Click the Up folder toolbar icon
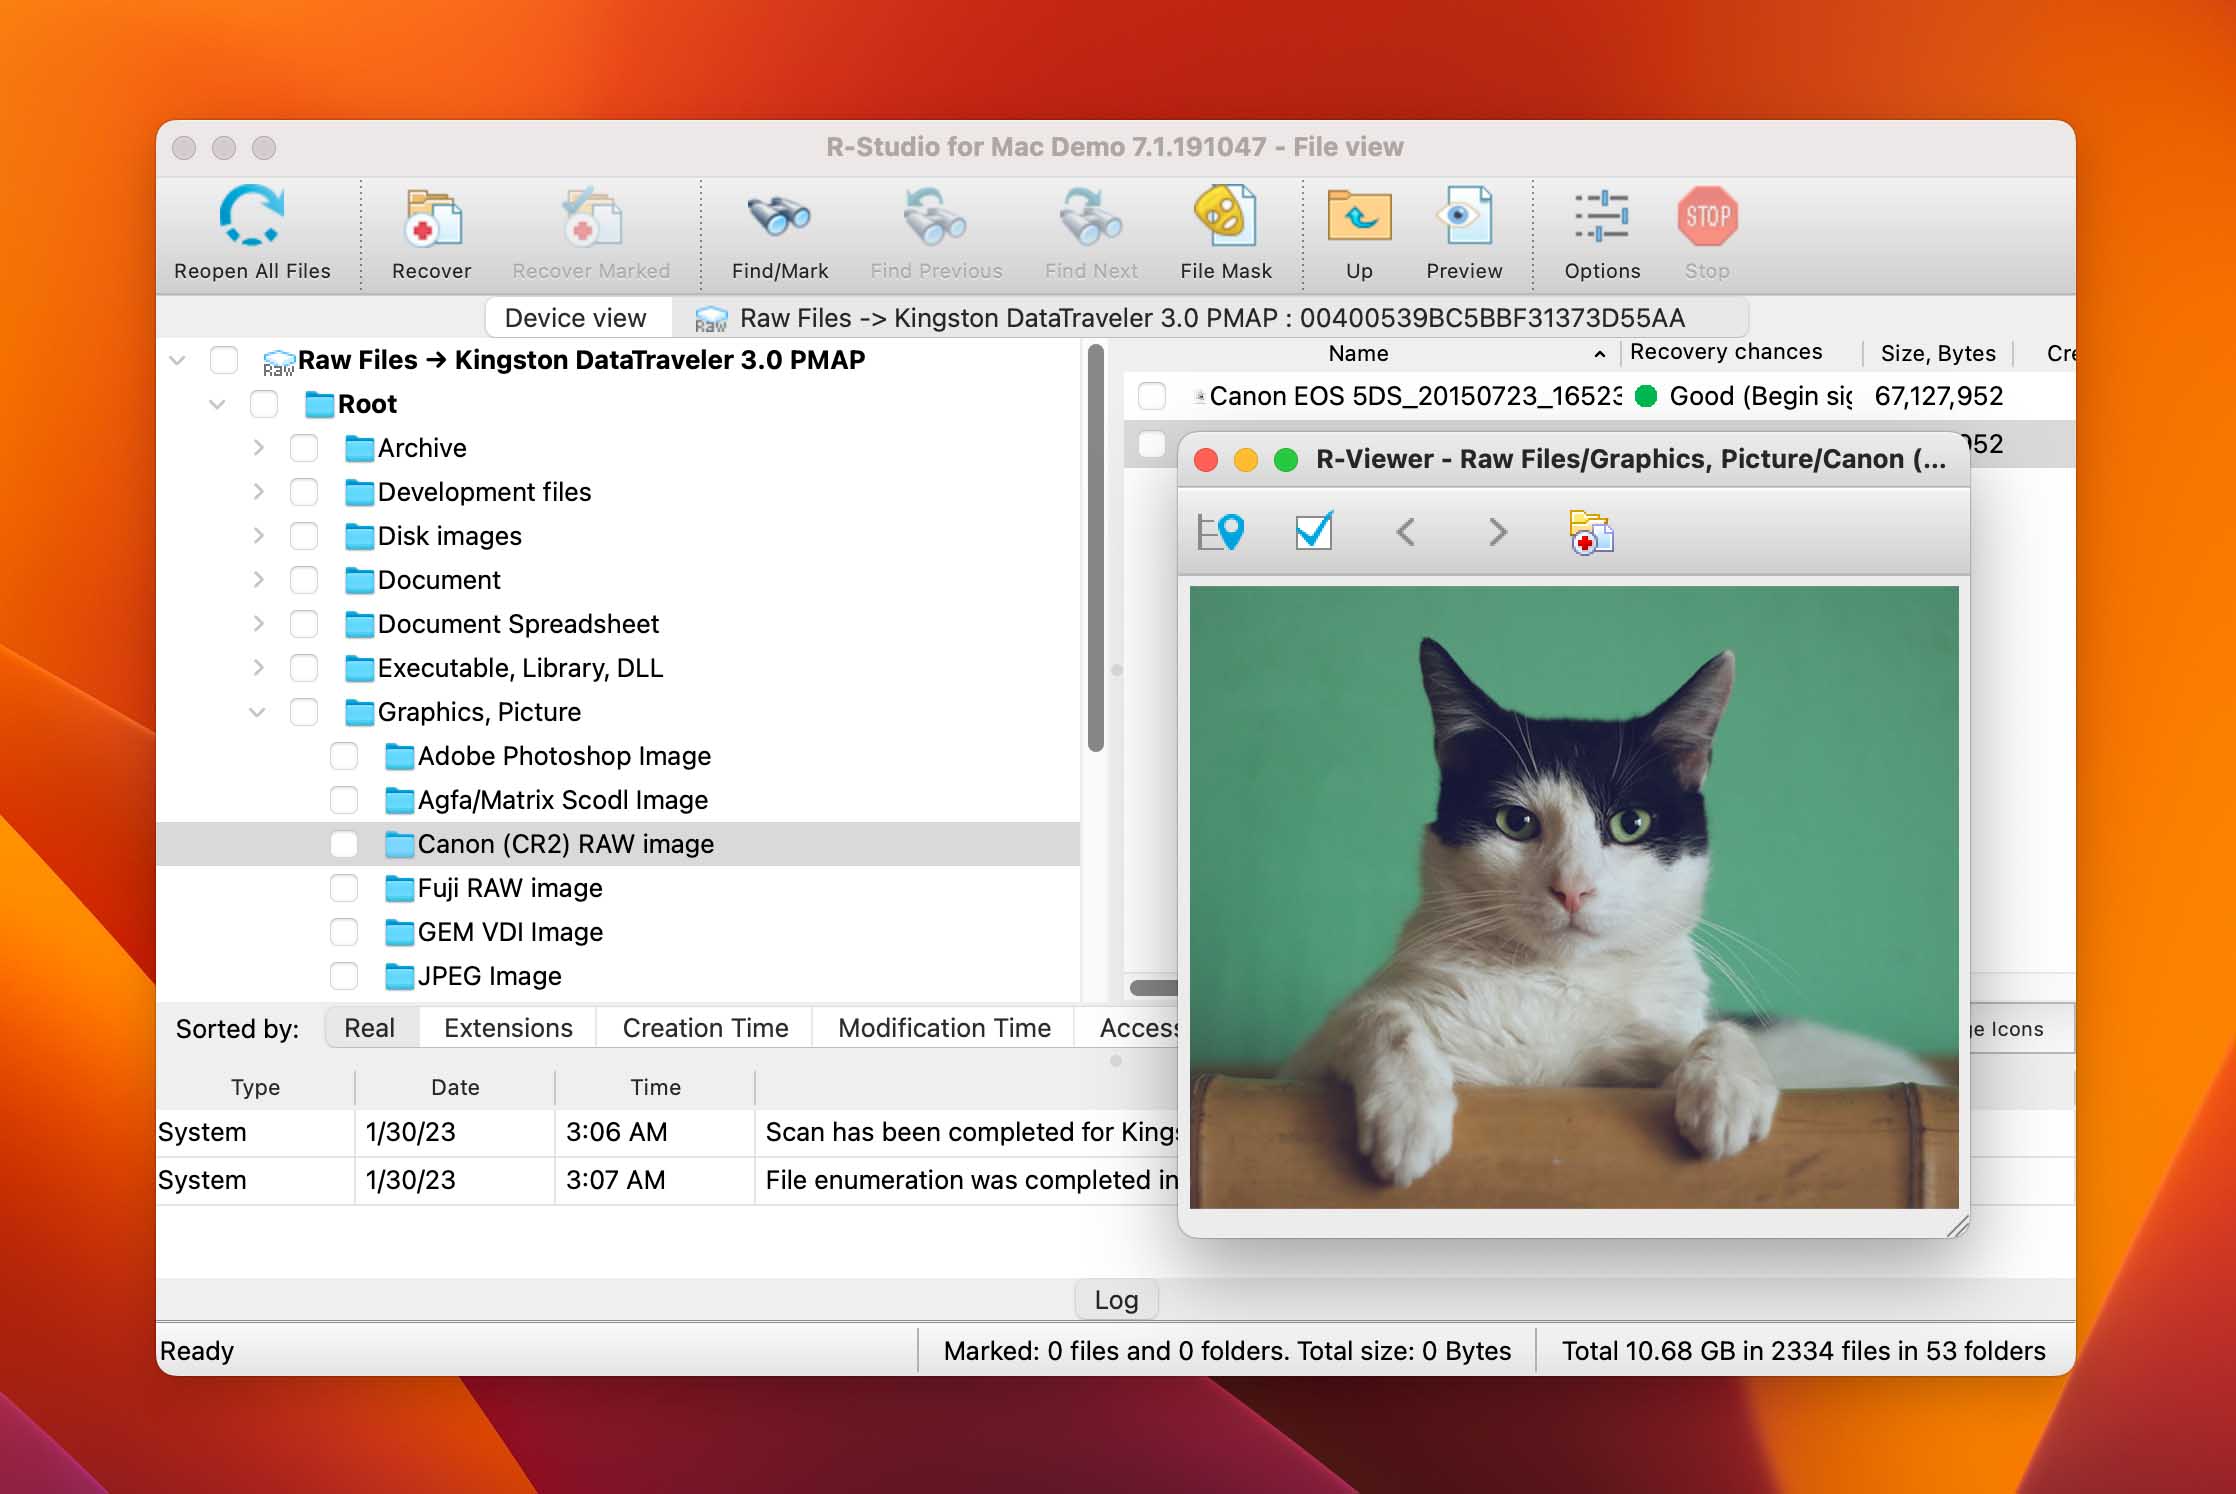Viewport: 2236px width, 1494px height. [x=1359, y=215]
